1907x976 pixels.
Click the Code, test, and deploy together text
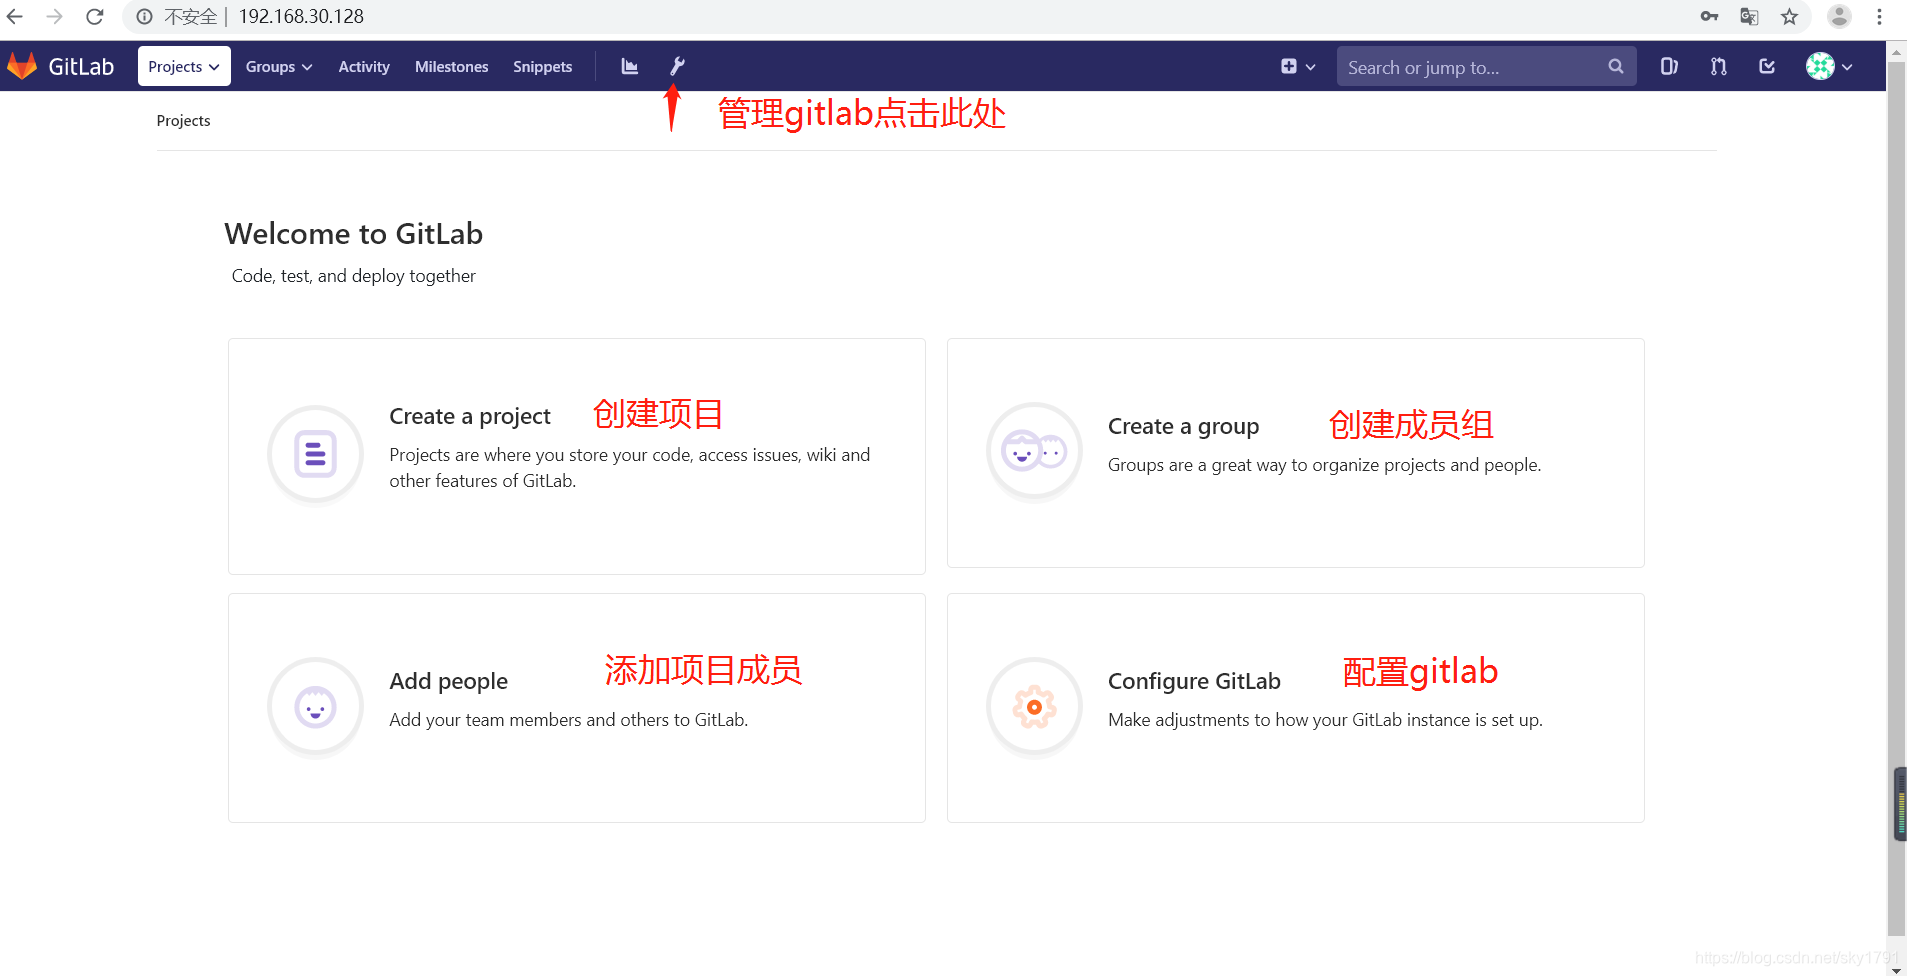pyautogui.click(x=354, y=276)
